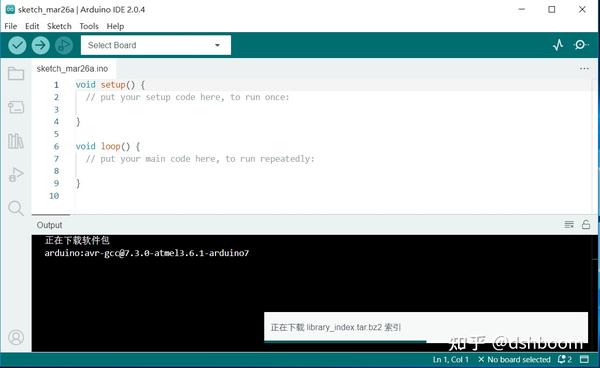Open the Debug sidebar panel
Viewport: 600px width, 368px height.
(x=16, y=175)
